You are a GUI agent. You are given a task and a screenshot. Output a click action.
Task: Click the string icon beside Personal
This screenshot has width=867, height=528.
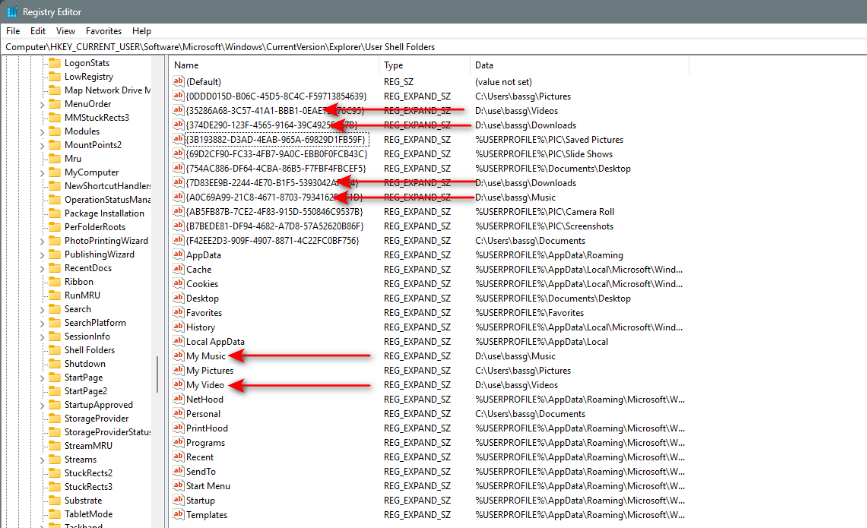click(178, 413)
